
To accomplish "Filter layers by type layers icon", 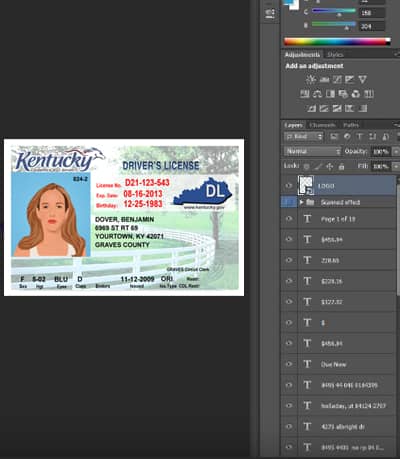I will (360, 137).
